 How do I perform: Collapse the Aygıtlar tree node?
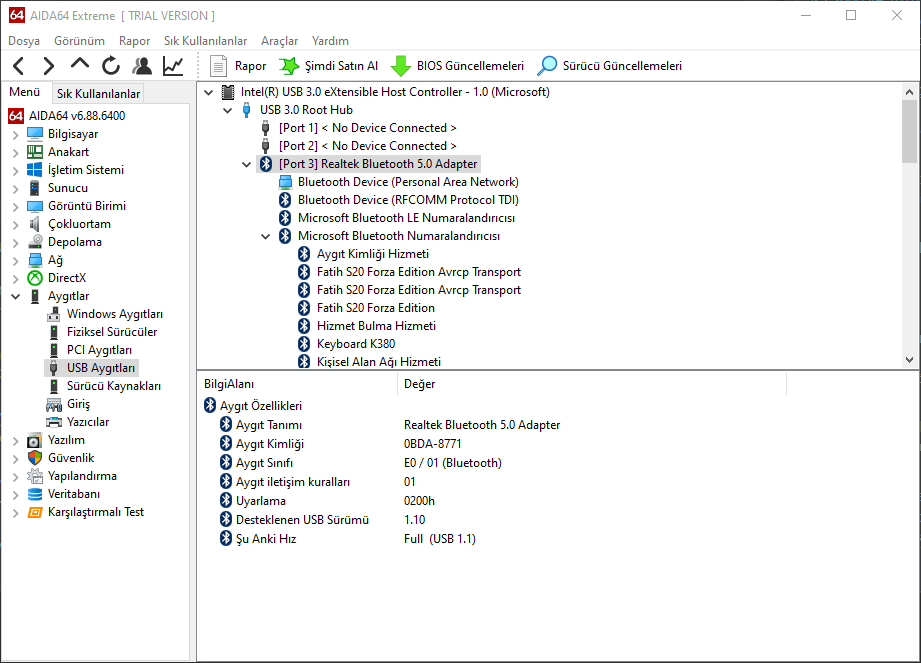[x=16, y=297]
